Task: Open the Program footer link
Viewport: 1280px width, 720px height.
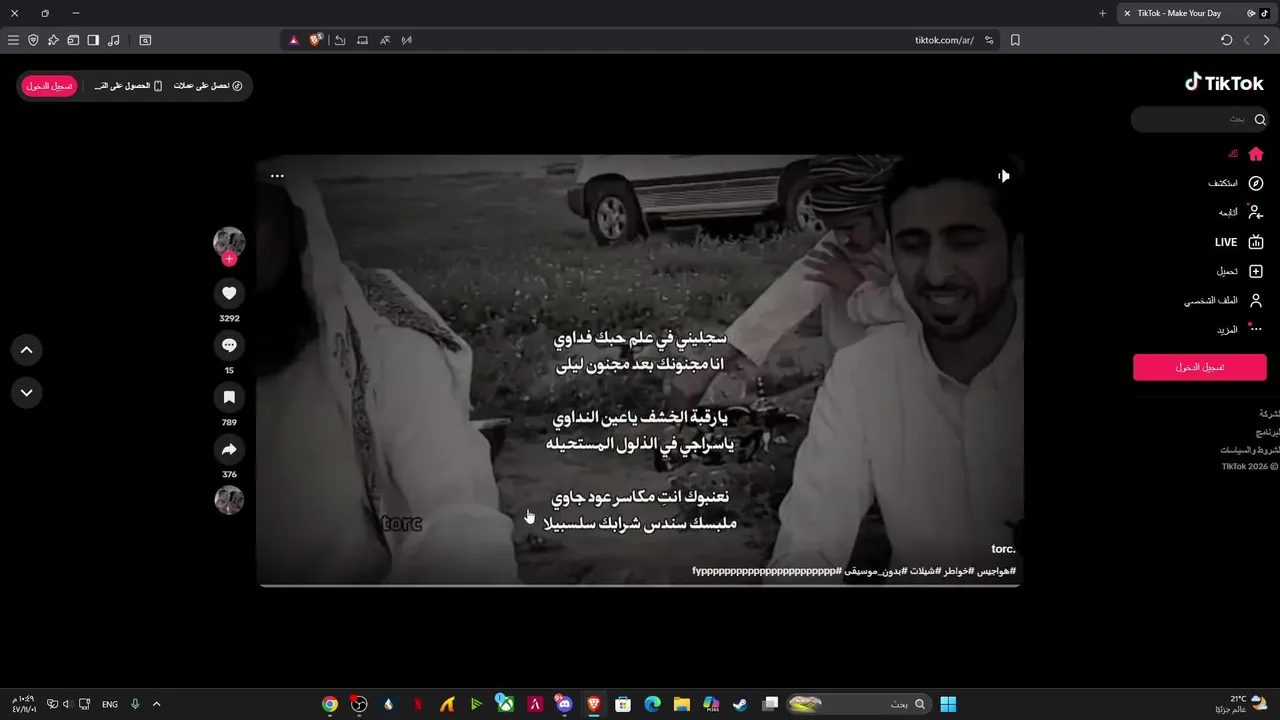Action: [1268, 432]
